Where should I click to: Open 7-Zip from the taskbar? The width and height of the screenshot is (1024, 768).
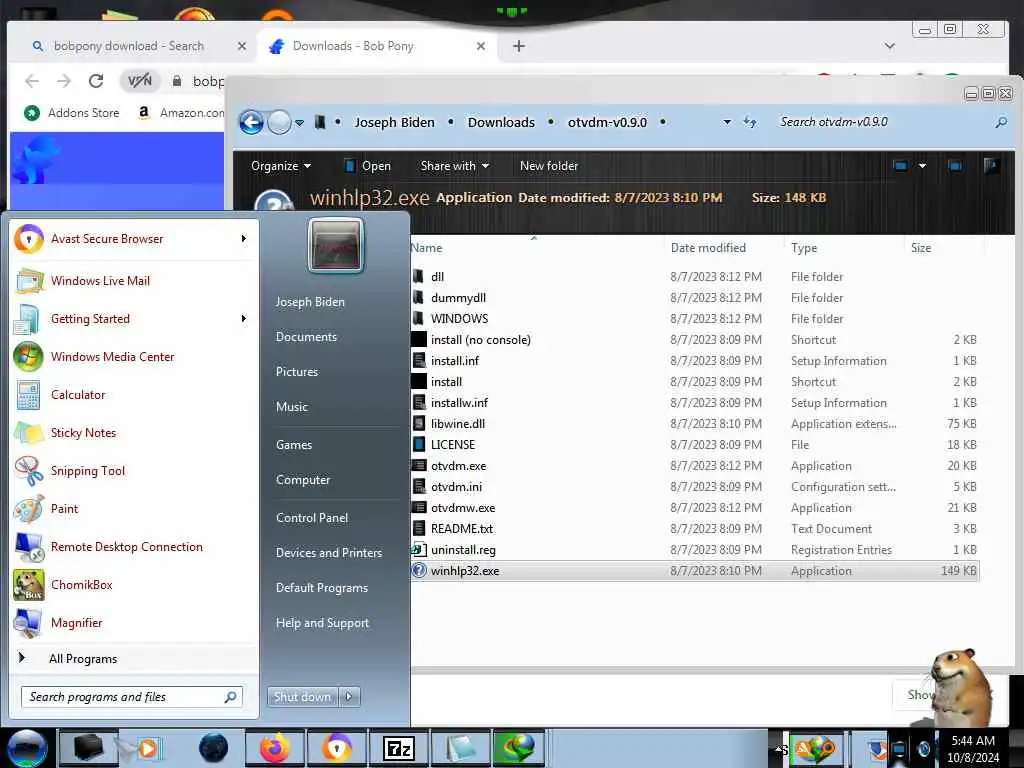[398, 748]
